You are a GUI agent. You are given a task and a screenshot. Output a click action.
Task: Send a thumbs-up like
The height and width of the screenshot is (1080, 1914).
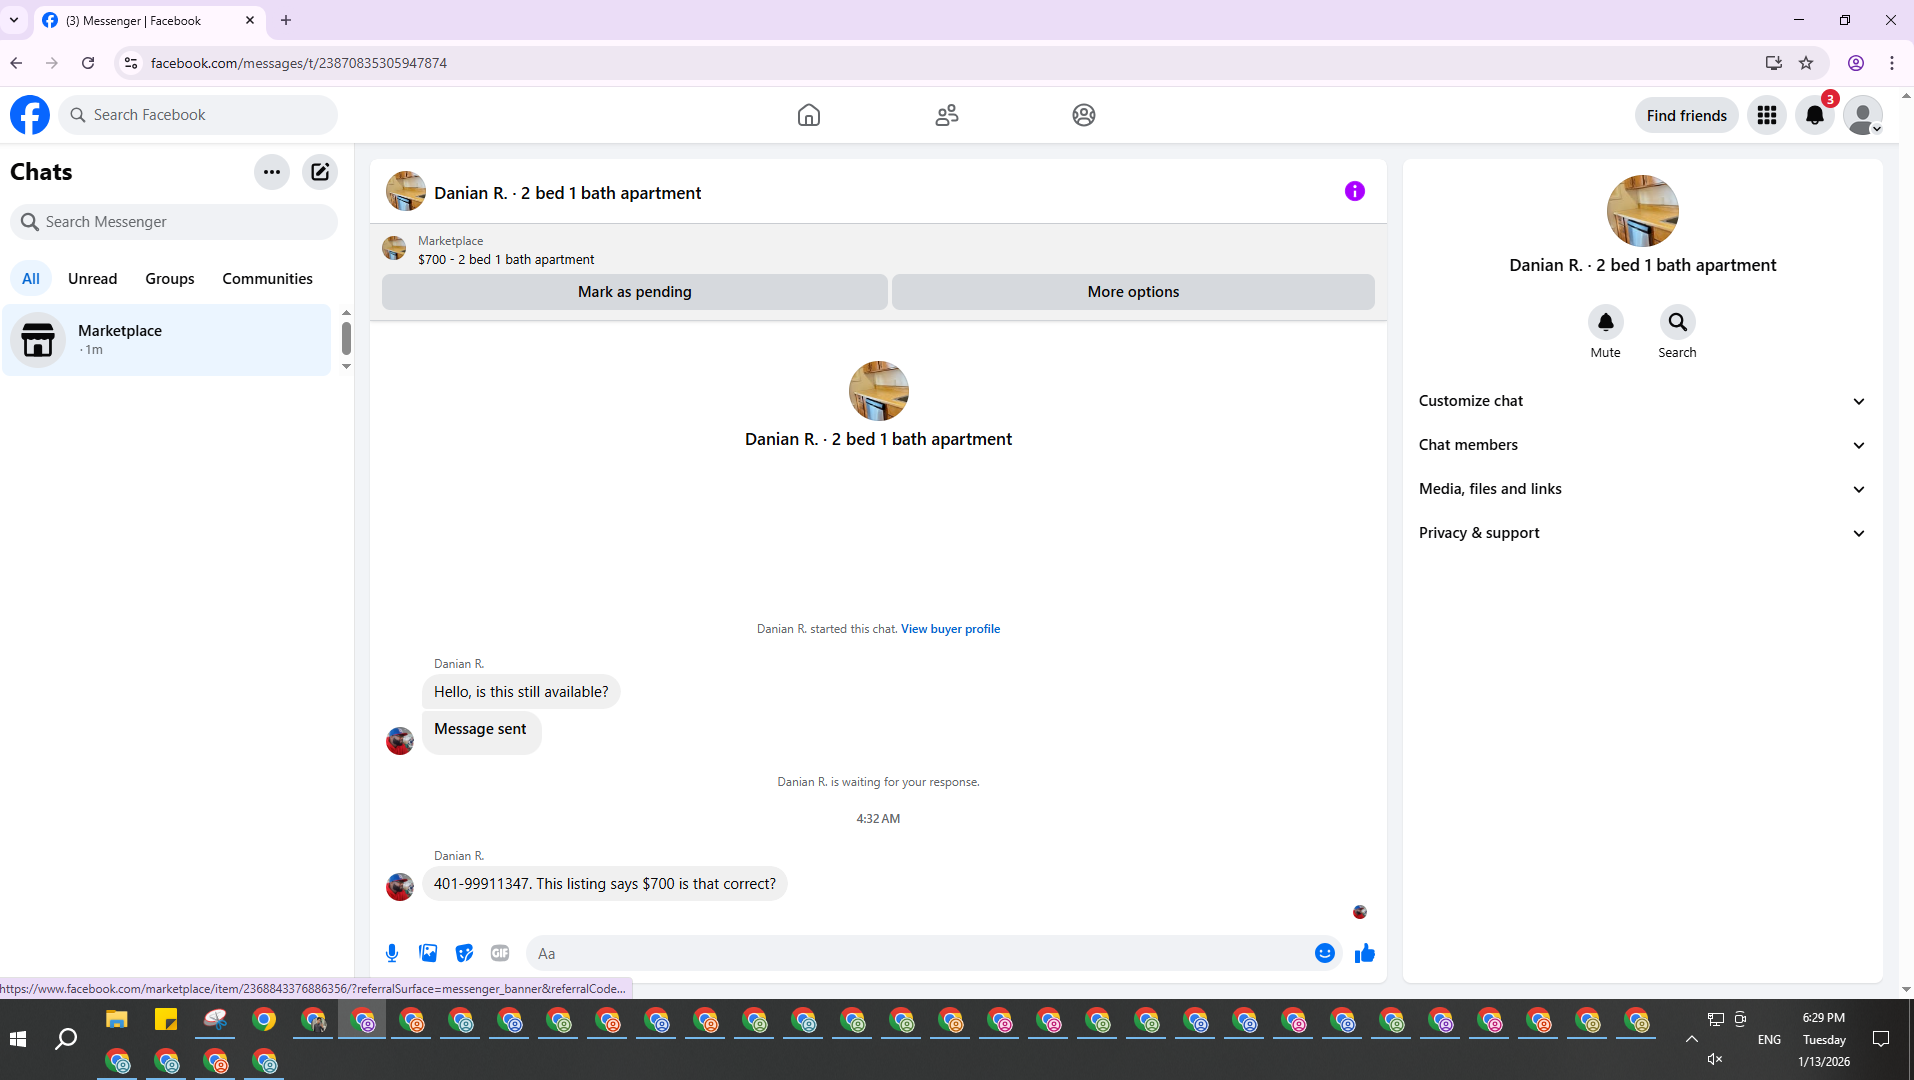coord(1365,953)
